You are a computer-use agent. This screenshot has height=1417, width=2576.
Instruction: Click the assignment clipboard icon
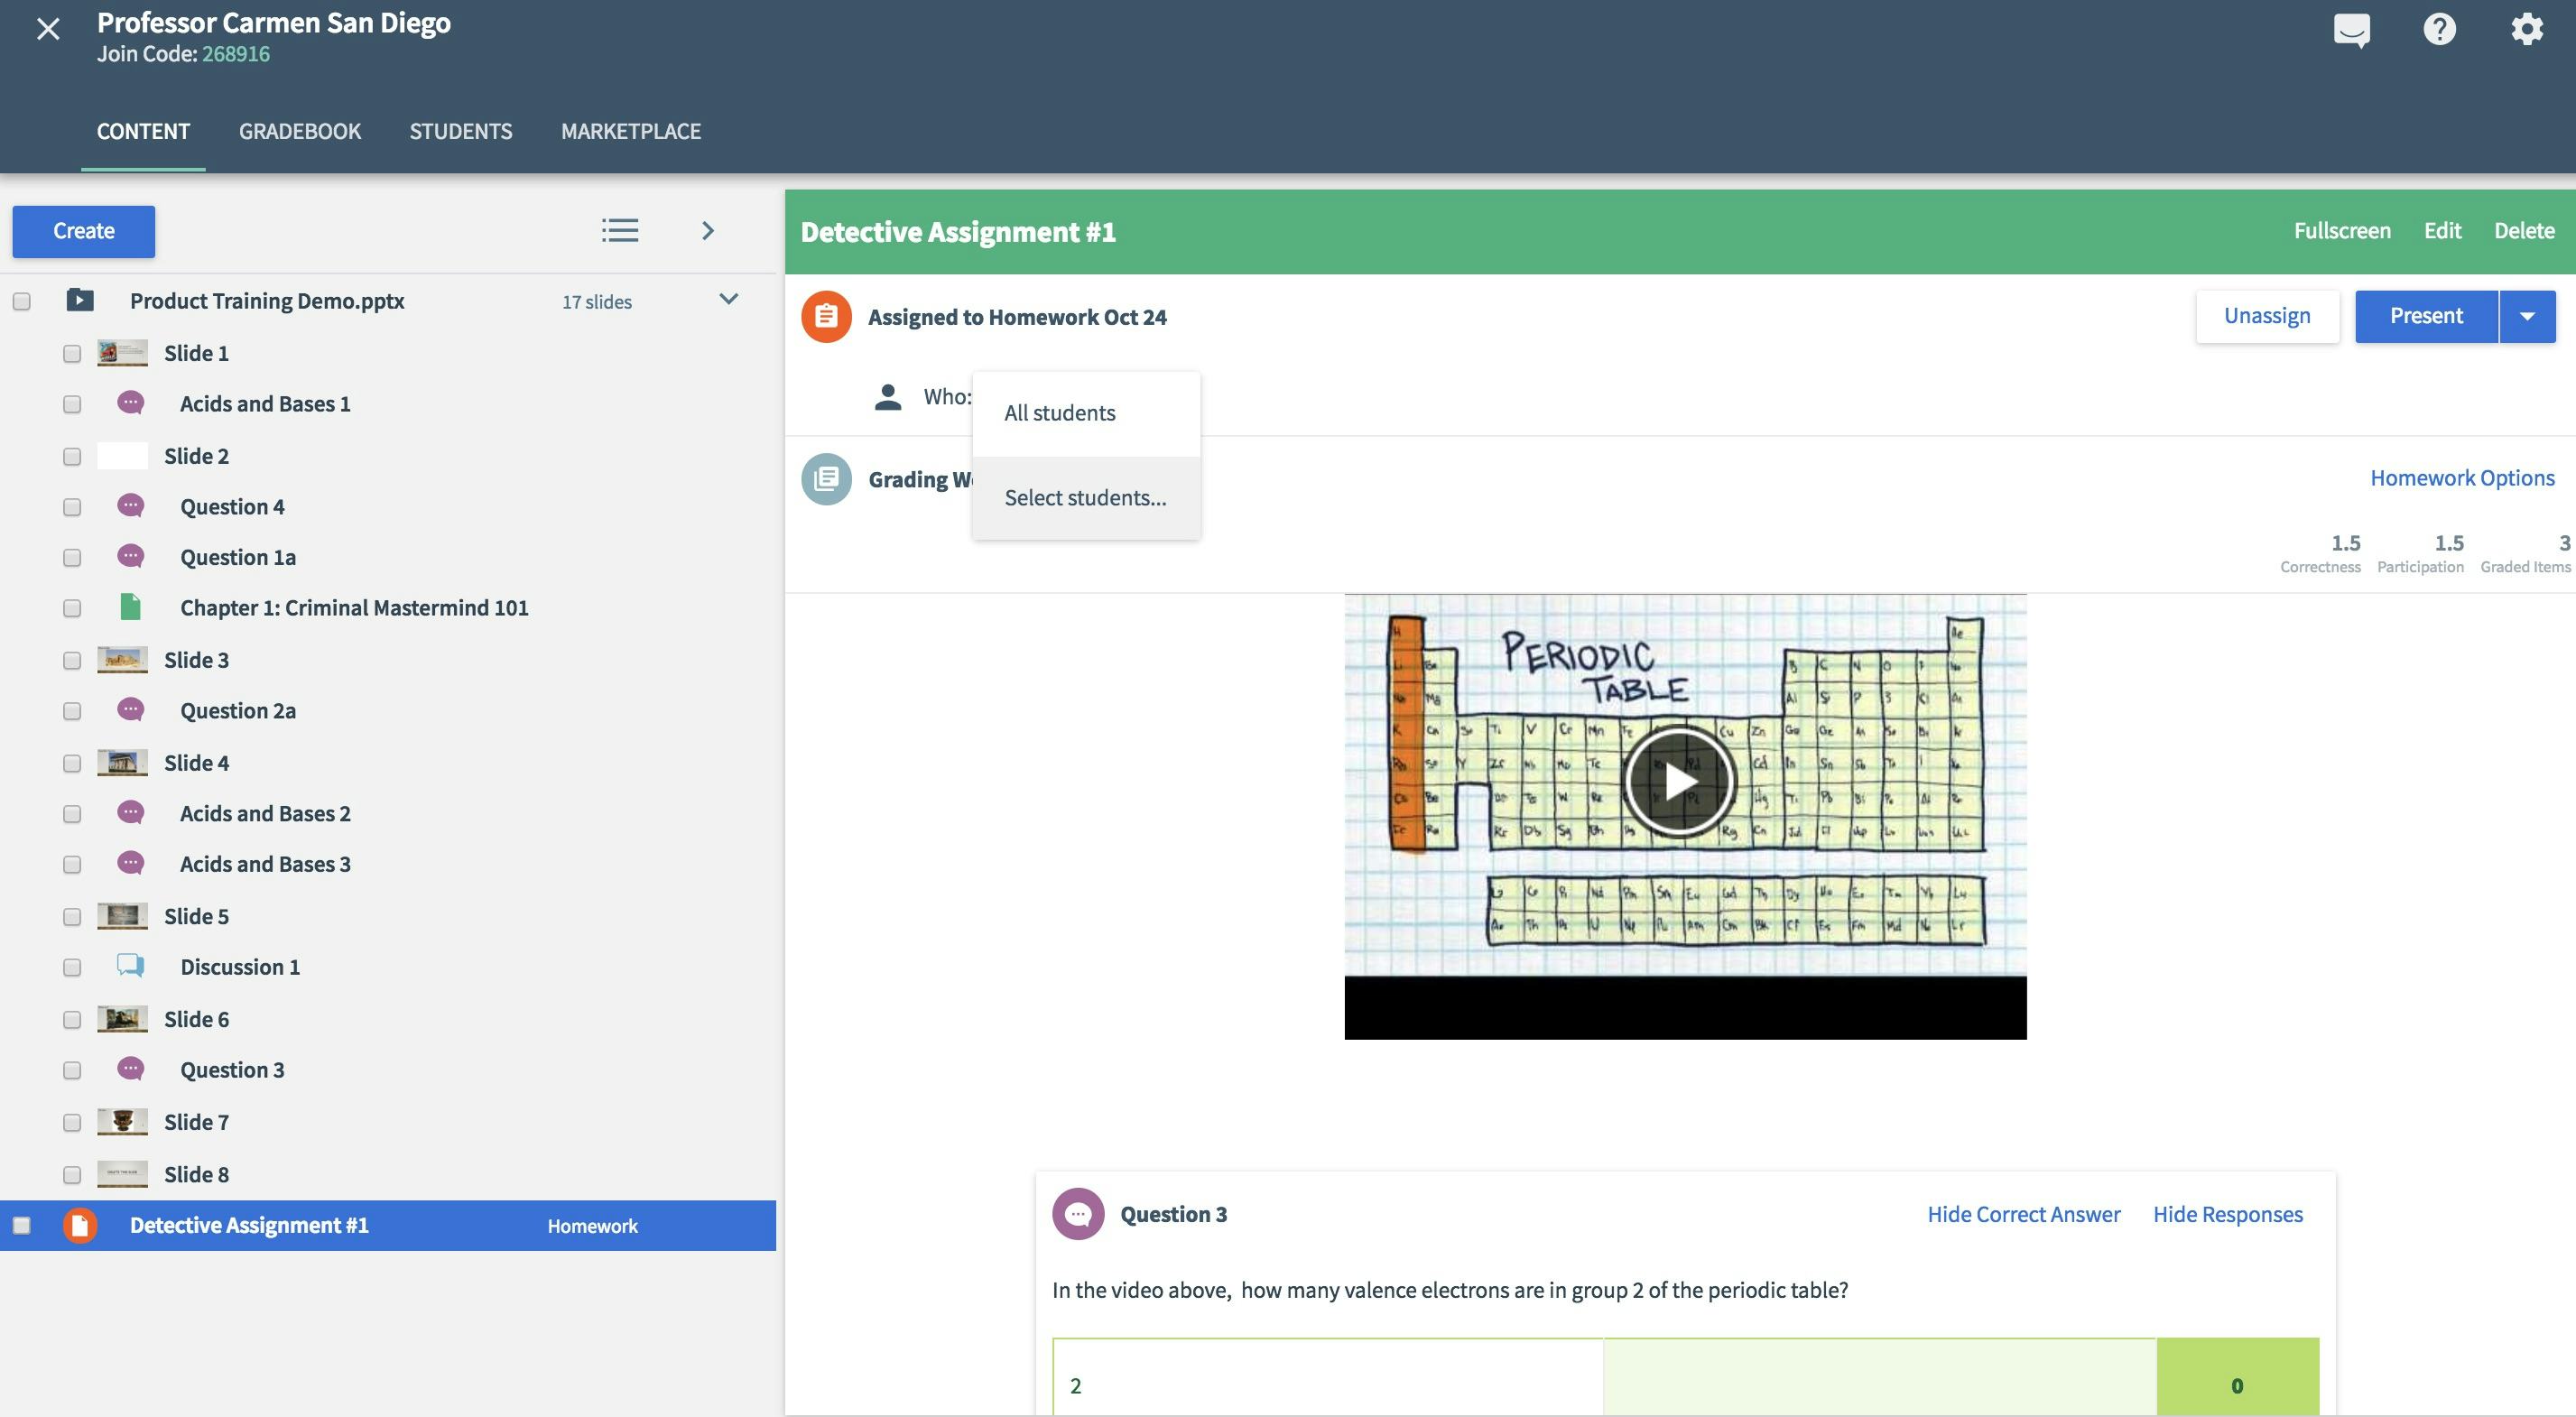pos(827,316)
